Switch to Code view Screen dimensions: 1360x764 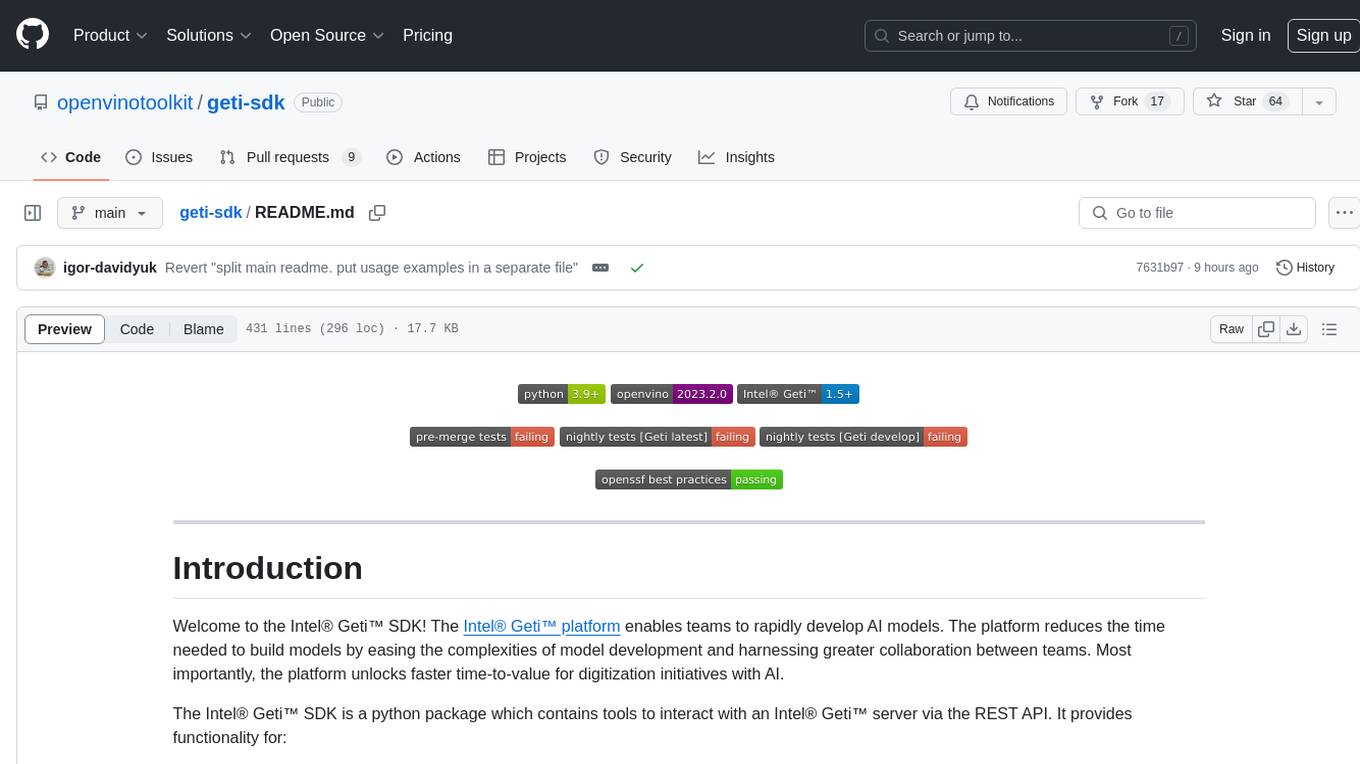pyautogui.click(x=137, y=329)
